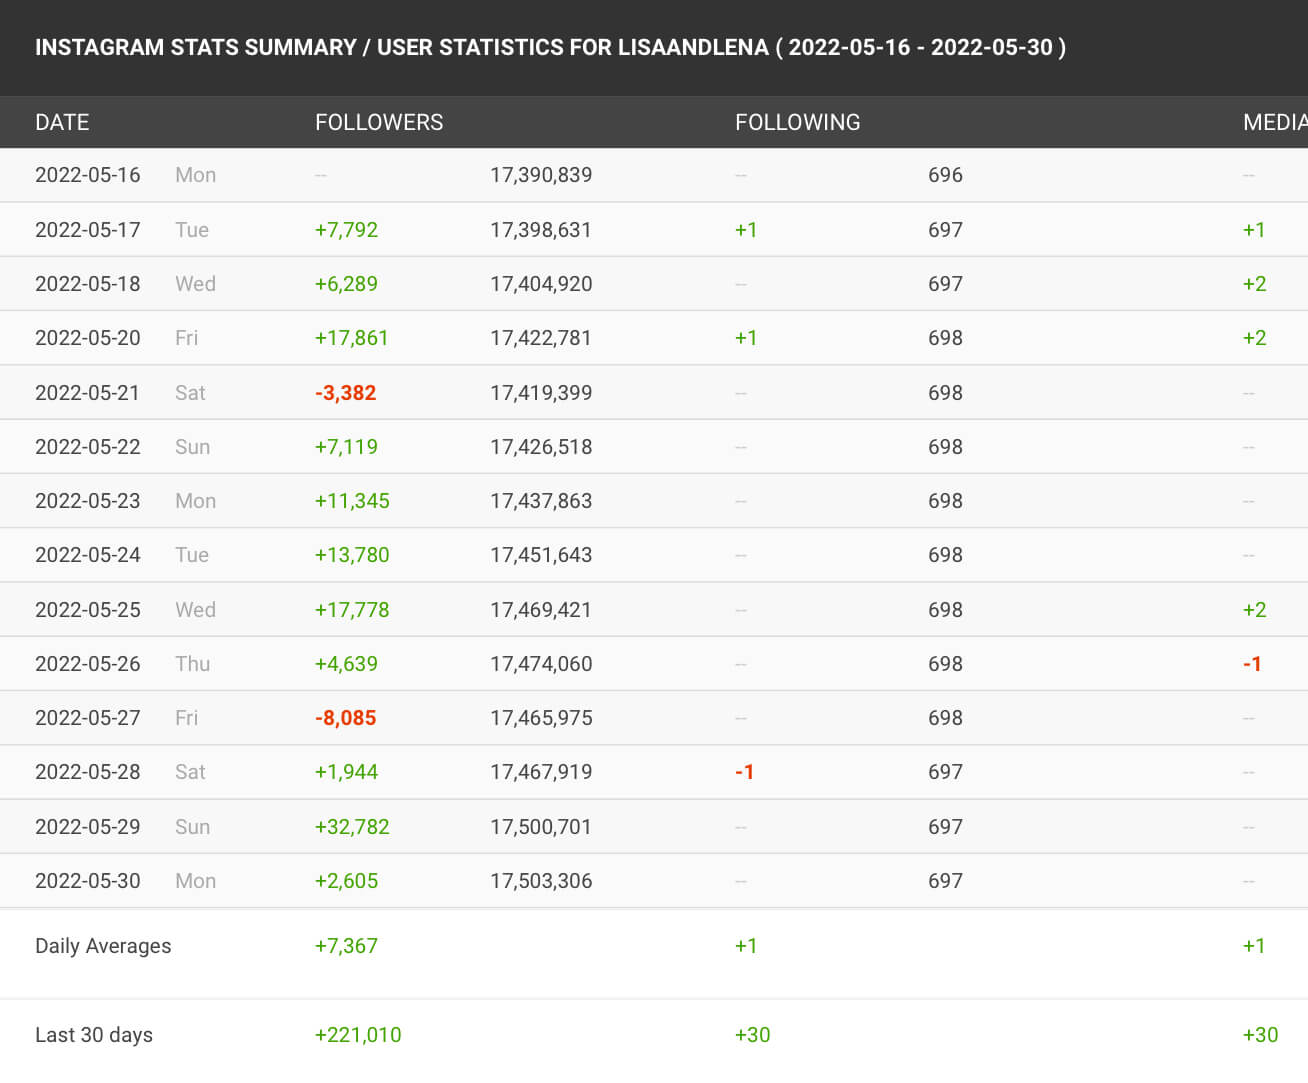1308x1083 pixels.
Task: Click the MEDIA column header
Action: (x=1275, y=122)
